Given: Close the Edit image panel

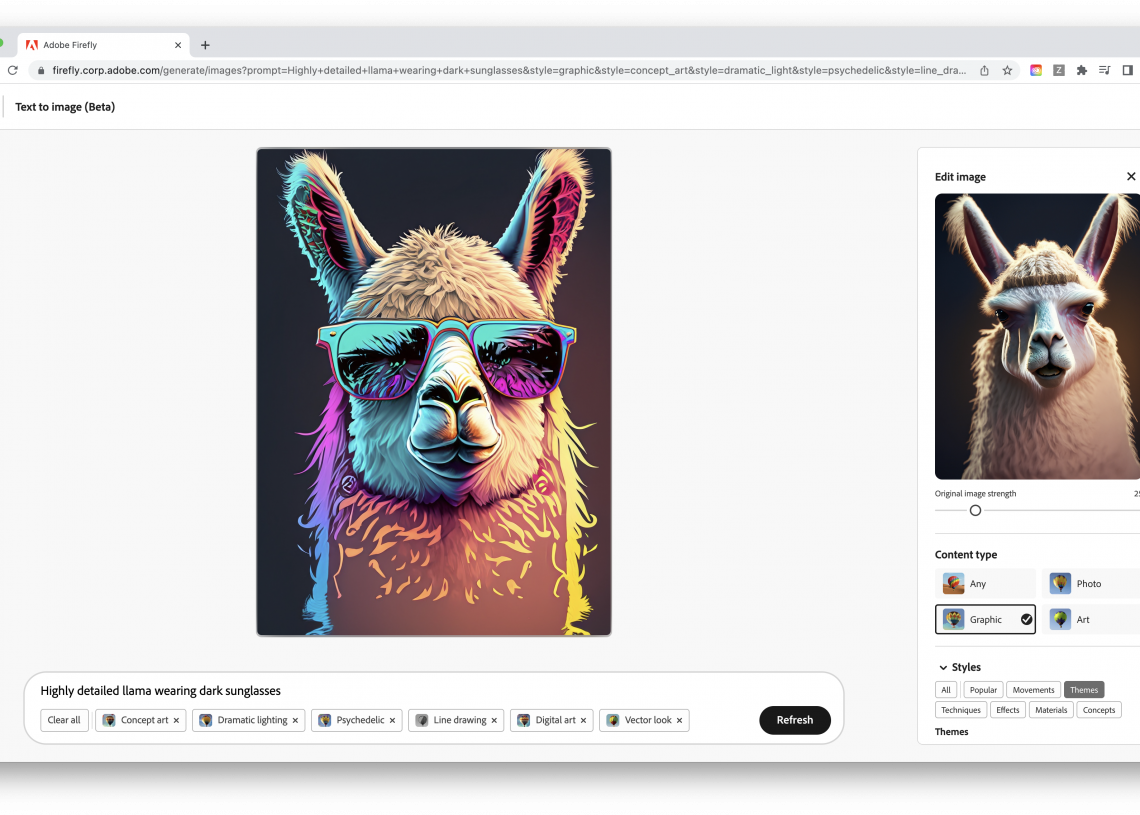Looking at the screenshot, I should coord(1131,177).
